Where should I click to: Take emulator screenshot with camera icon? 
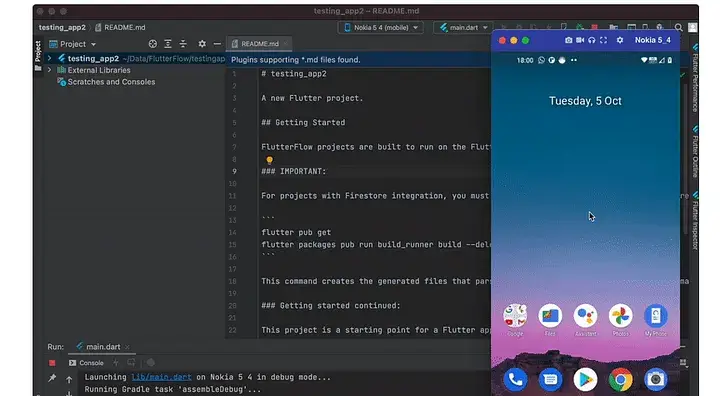568,40
